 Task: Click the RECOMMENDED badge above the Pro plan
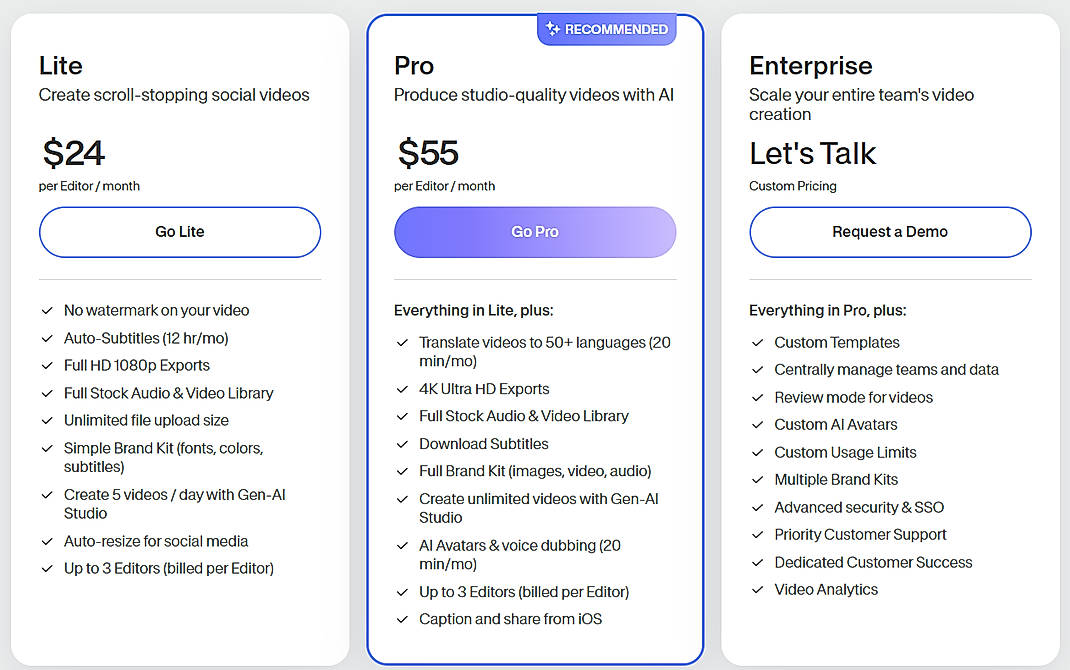606,29
